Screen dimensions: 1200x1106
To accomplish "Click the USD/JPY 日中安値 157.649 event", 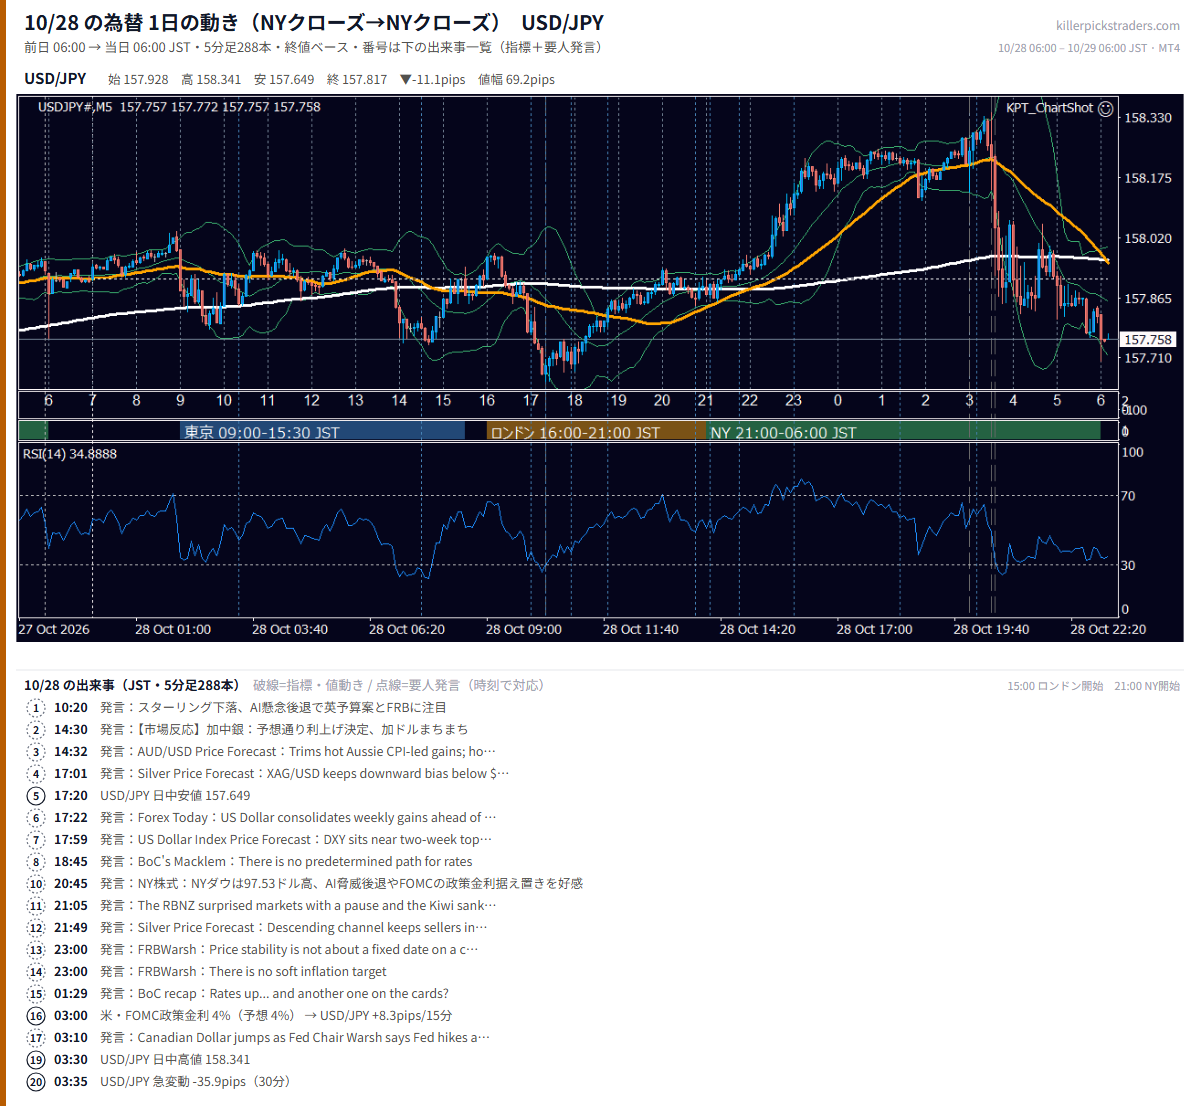I will click(x=175, y=796).
